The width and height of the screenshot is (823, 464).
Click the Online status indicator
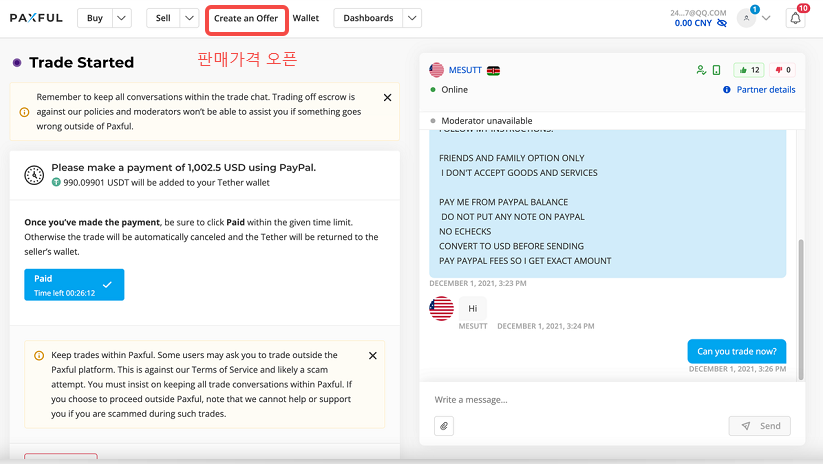449,90
